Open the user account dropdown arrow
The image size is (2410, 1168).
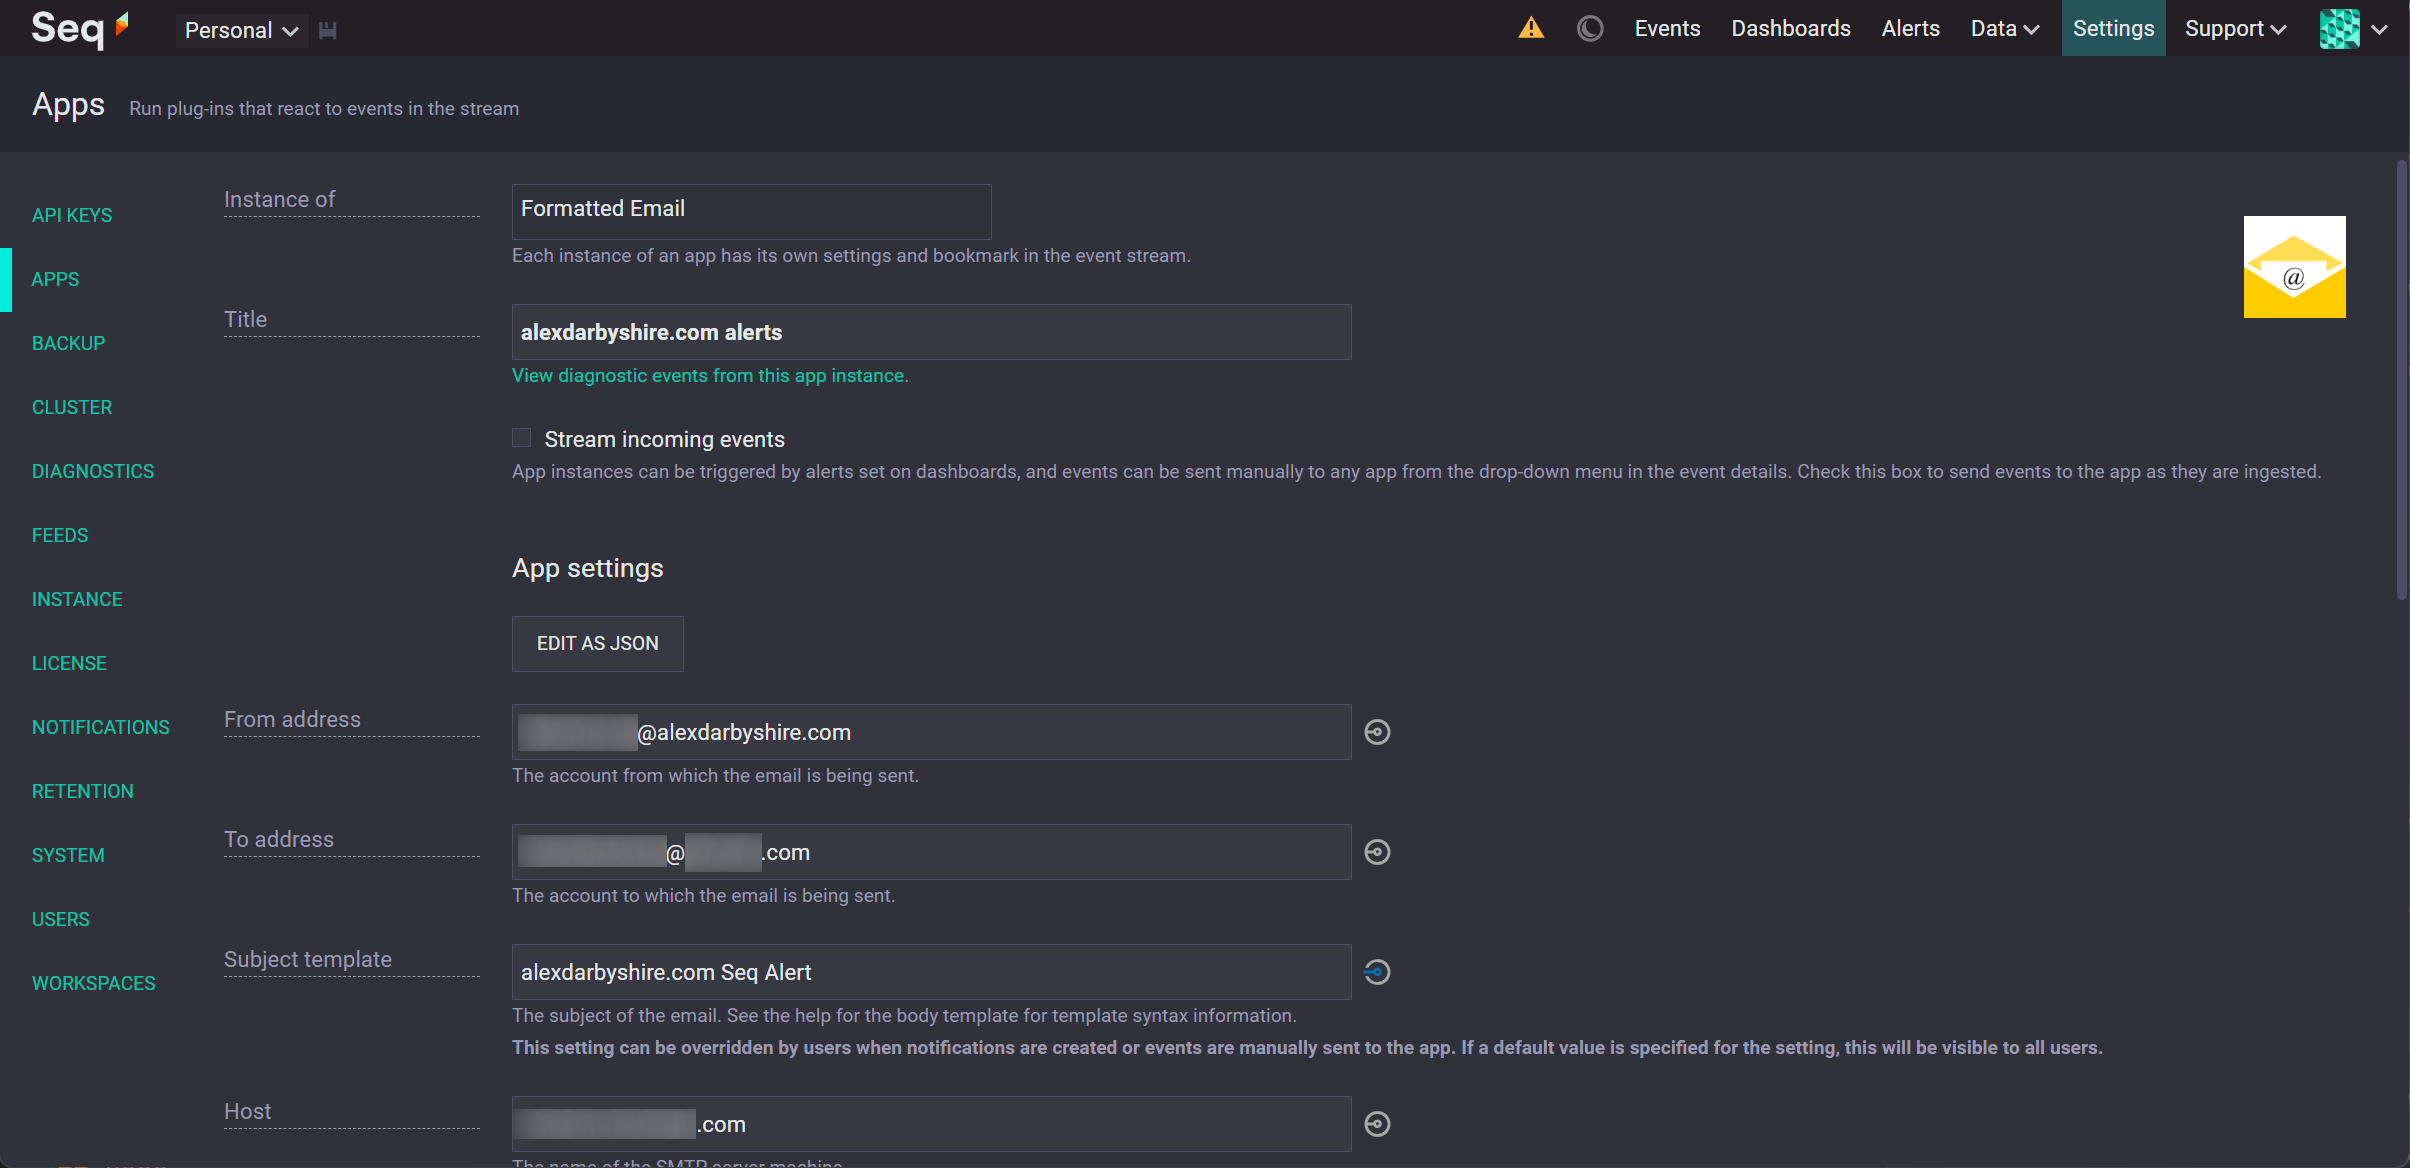pyautogui.click(x=2380, y=29)
